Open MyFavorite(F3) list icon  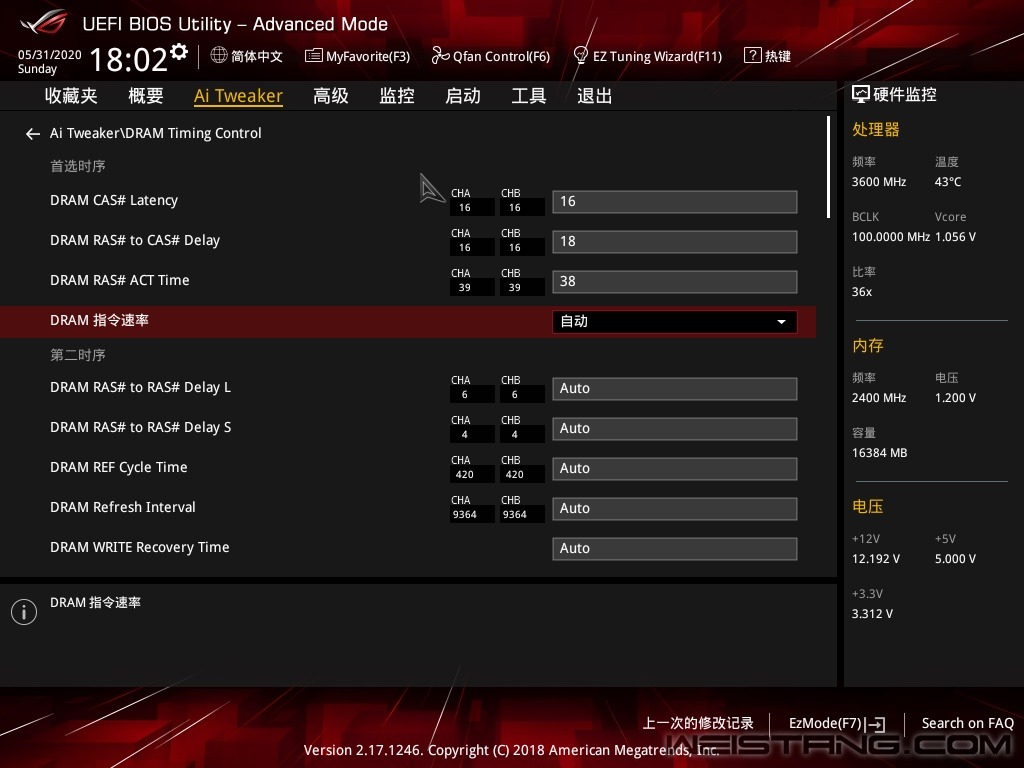tap(313, 56)
